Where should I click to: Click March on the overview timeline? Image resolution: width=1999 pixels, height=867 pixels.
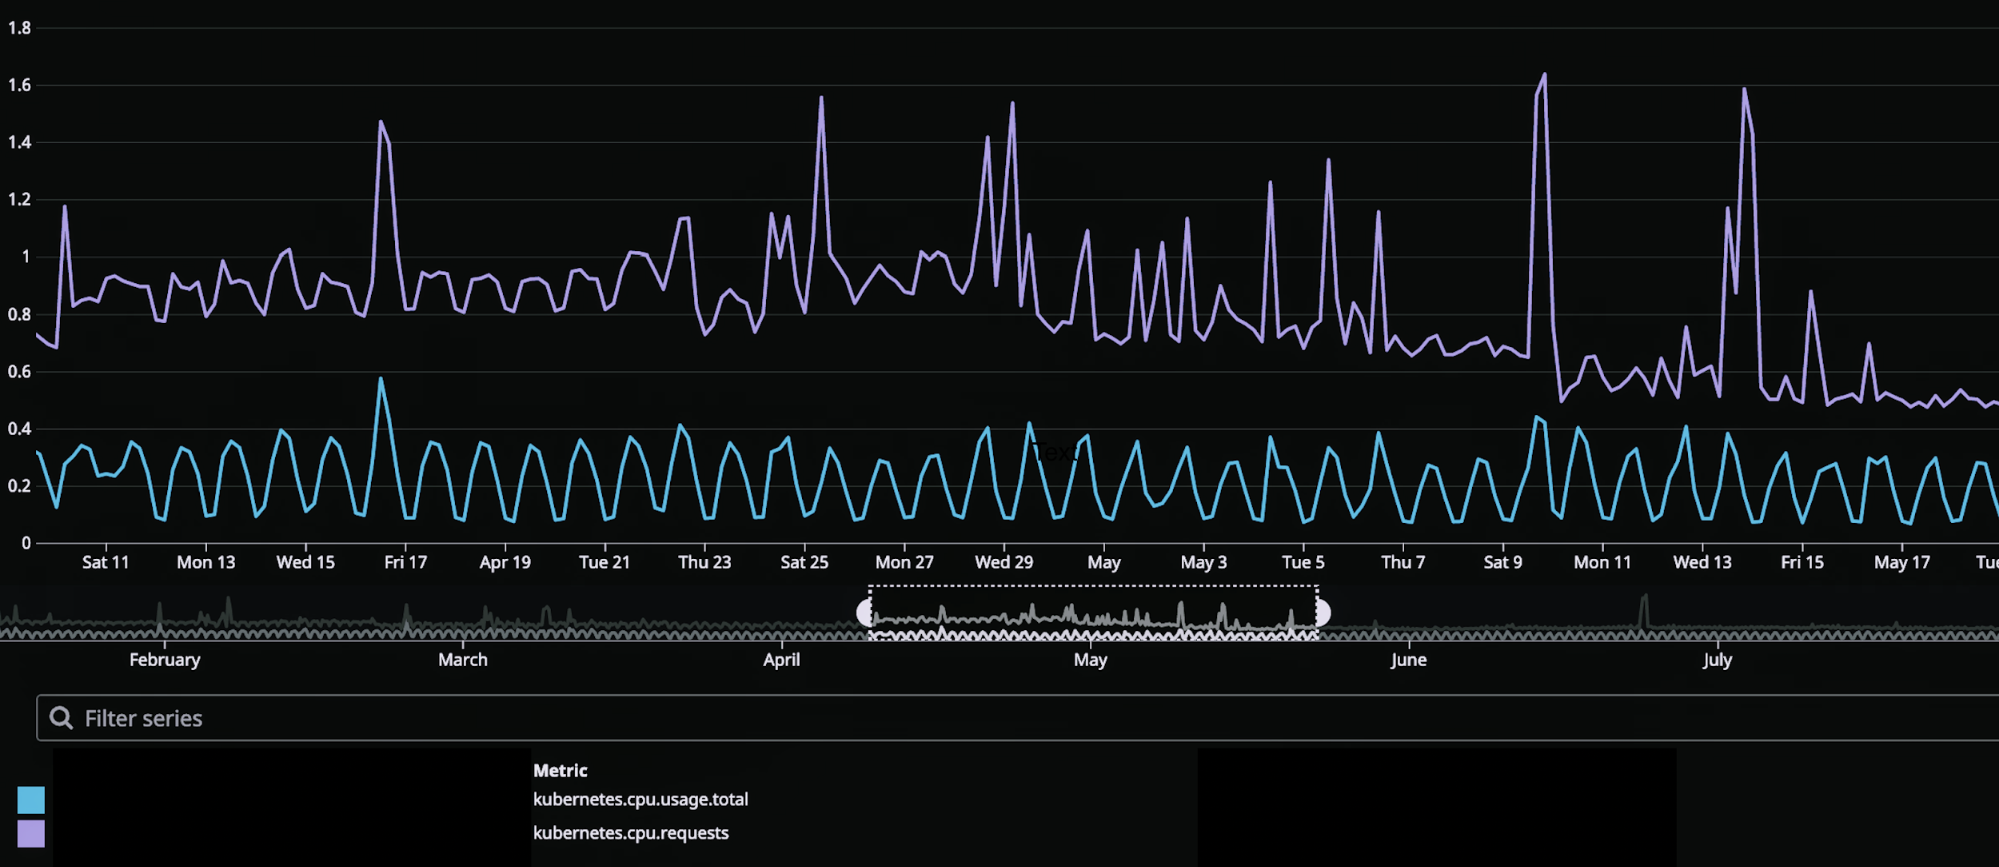(x=463, y=660)
